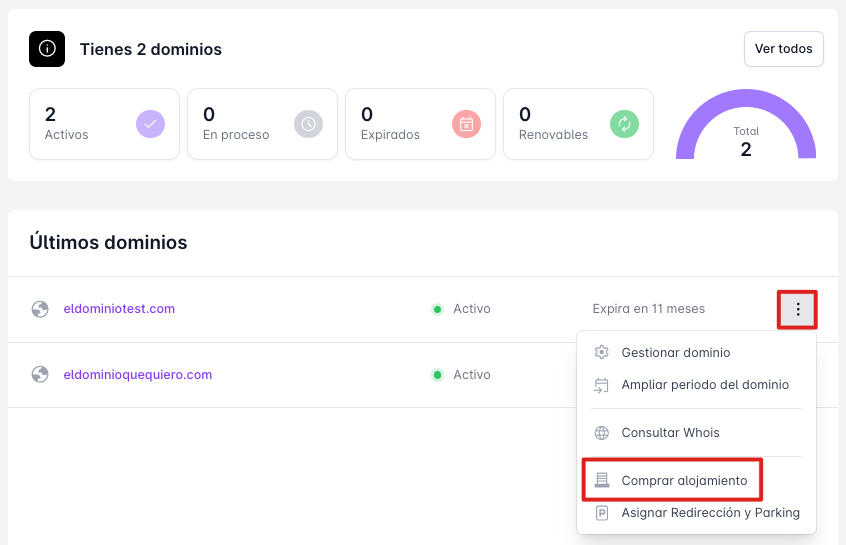This screenshot has height=545, width=846.
Task: Choose 'Ampliar periodo del dominio' option
Action: (x=704, y=385)
